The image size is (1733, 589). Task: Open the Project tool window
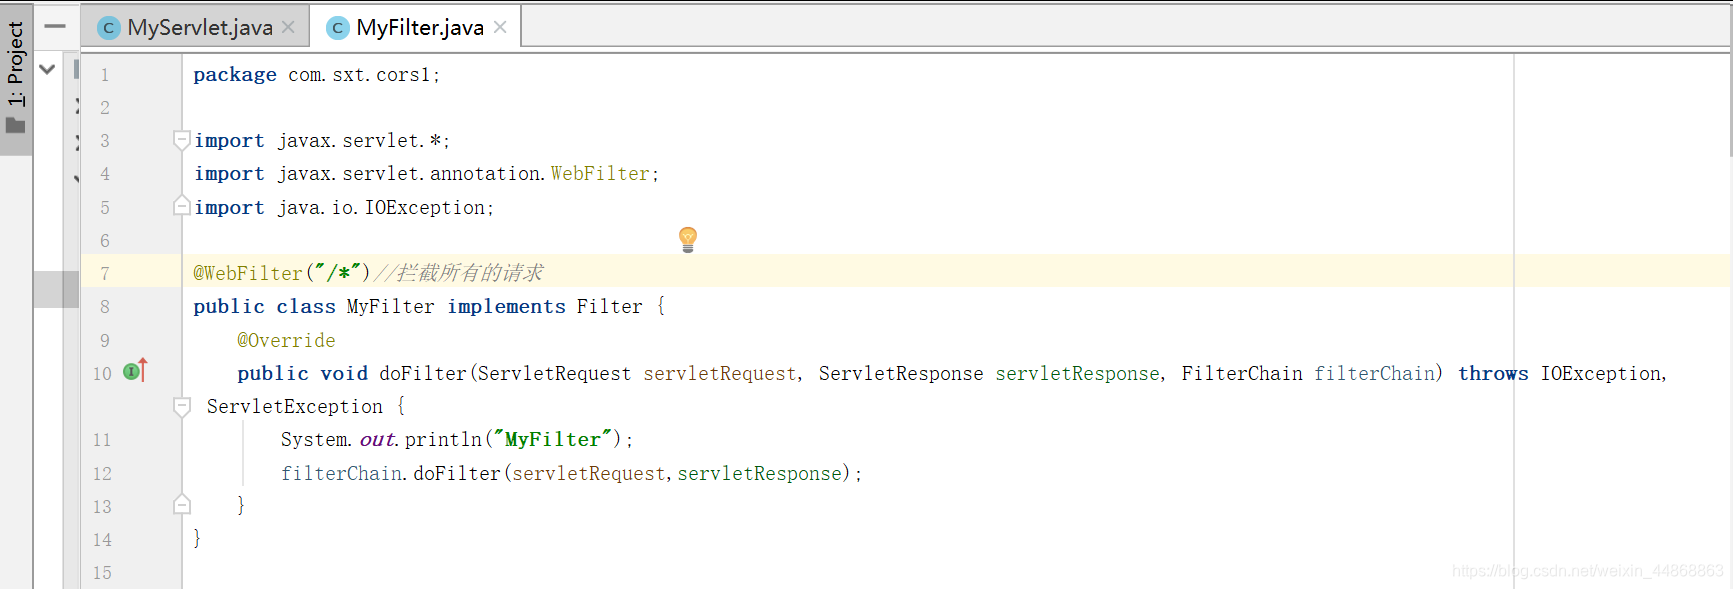pos(16,78)
